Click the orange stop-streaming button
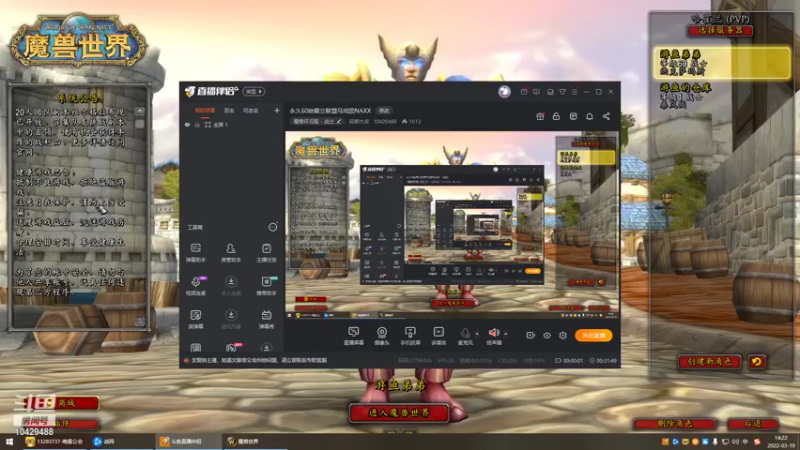This screenshot has height=450, width=800. pos(593,335)
